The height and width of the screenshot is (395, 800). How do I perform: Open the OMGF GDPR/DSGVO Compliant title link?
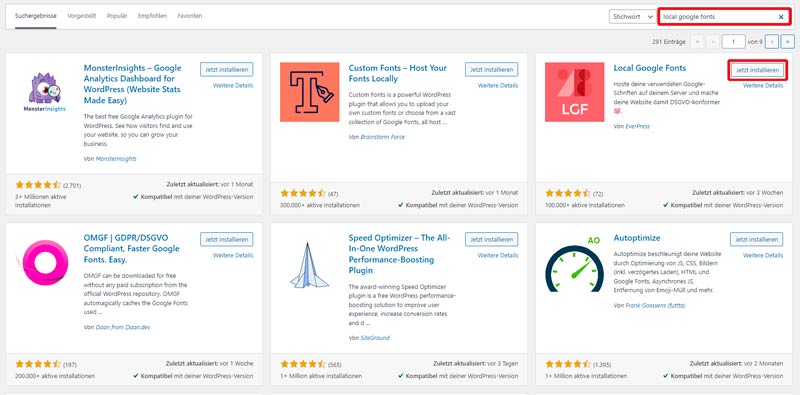[x=132, y=249]
